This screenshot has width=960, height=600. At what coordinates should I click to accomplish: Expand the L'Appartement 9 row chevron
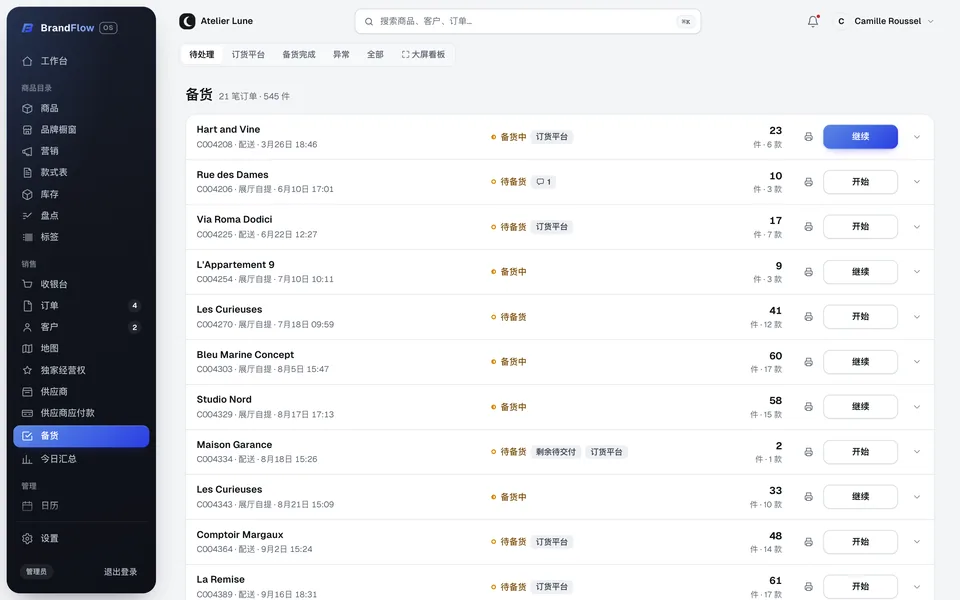[917, 272]
